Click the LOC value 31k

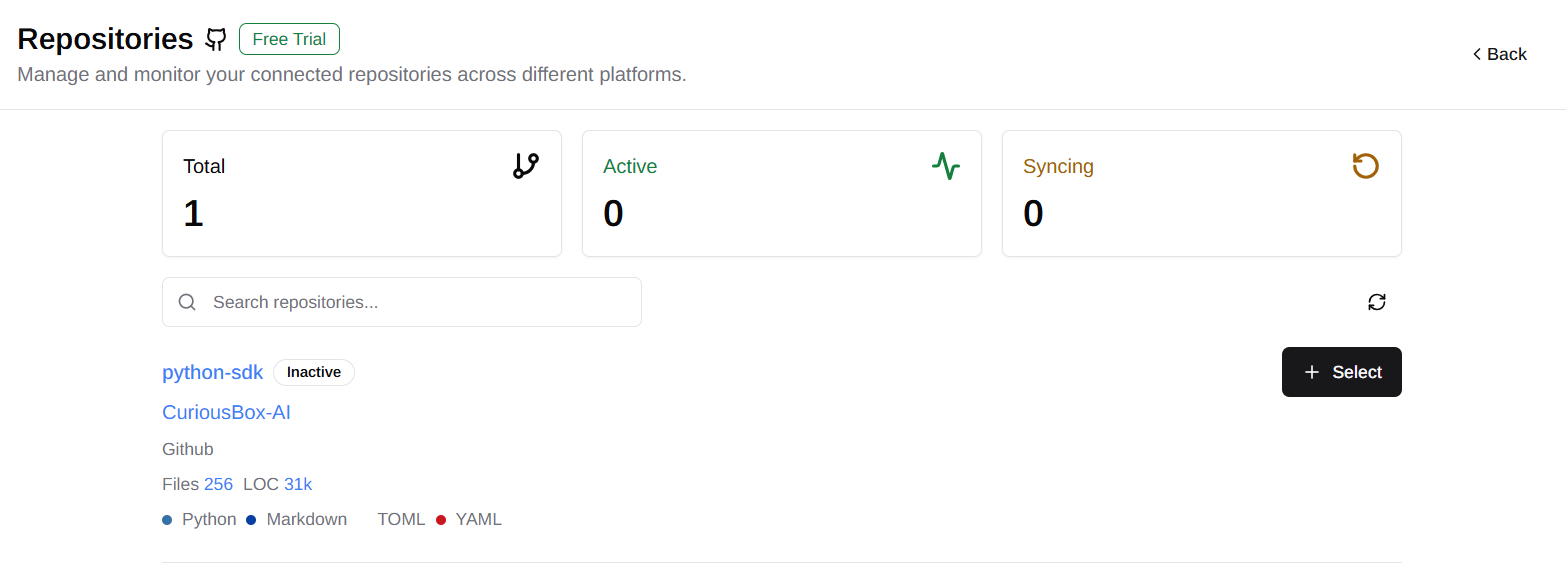298,484
